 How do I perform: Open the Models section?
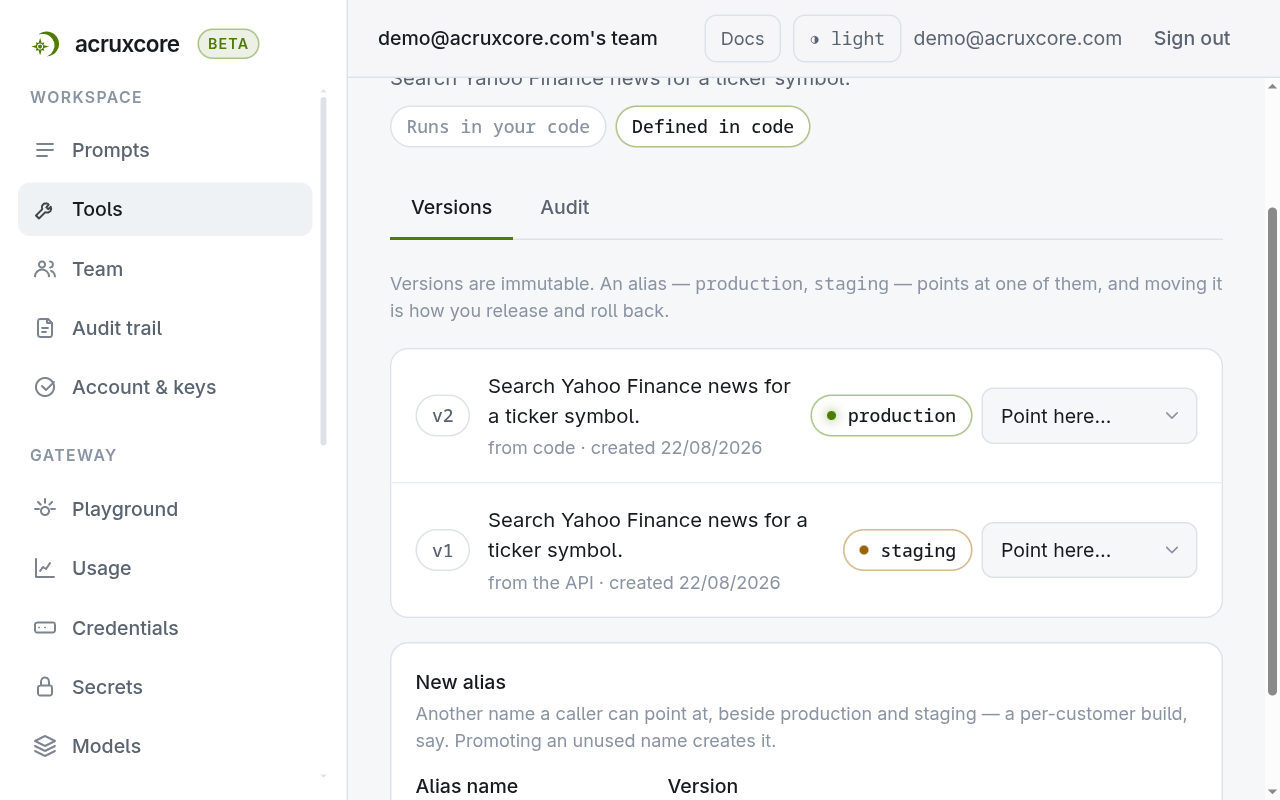coord(165,746)
